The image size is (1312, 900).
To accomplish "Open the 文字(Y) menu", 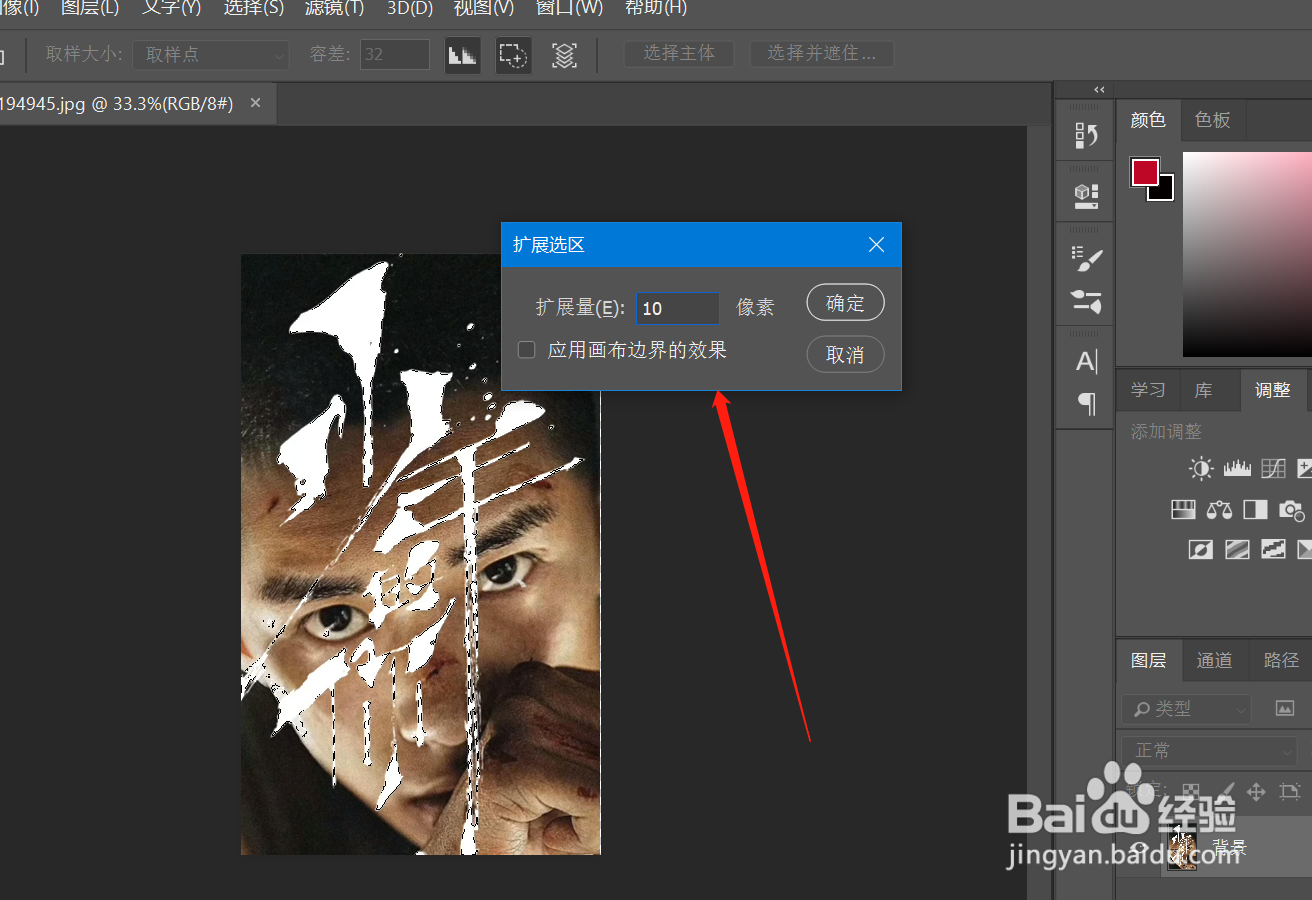I will [x=171, y=8].
